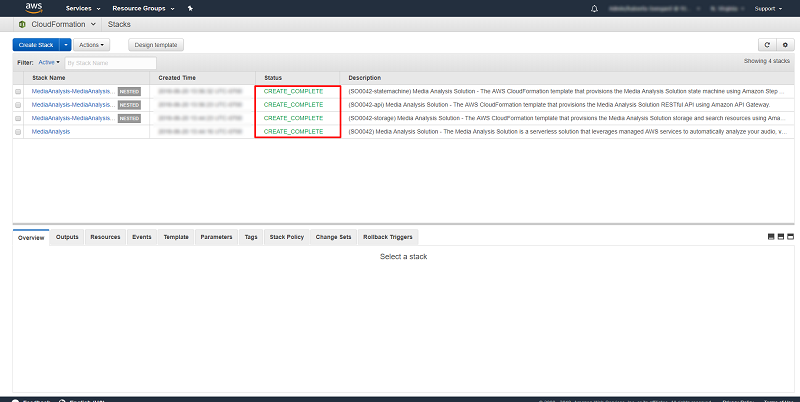Click the Showing 4 stacks text
This screenshot has width=800, height=402.
click(x=767, y=61)
